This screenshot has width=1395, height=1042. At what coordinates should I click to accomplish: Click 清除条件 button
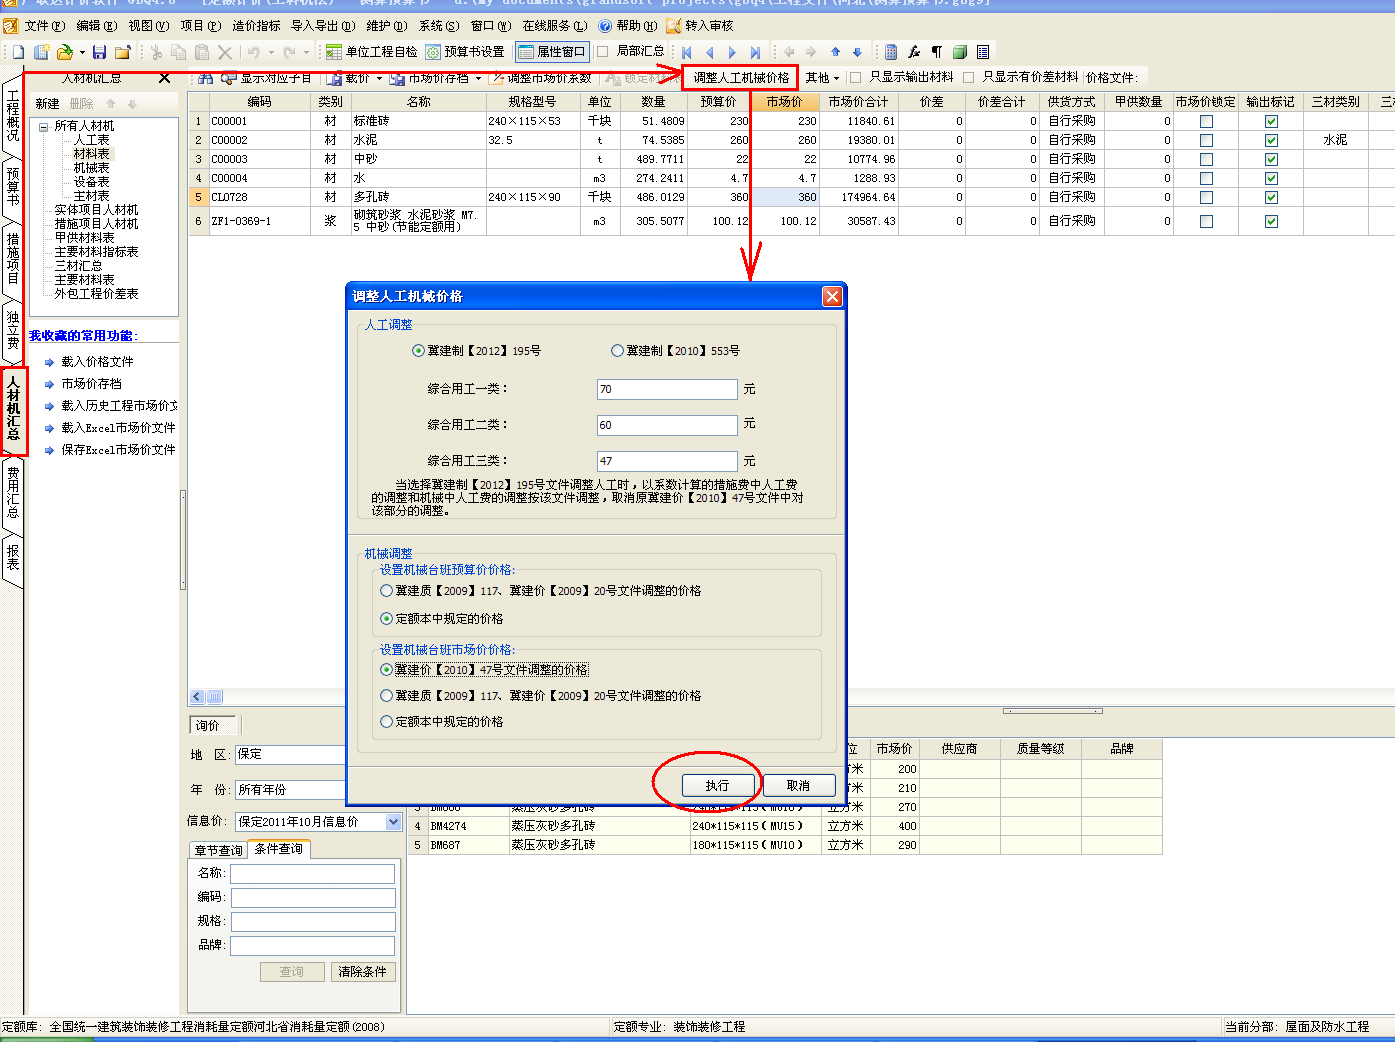[x=362, y=972]
